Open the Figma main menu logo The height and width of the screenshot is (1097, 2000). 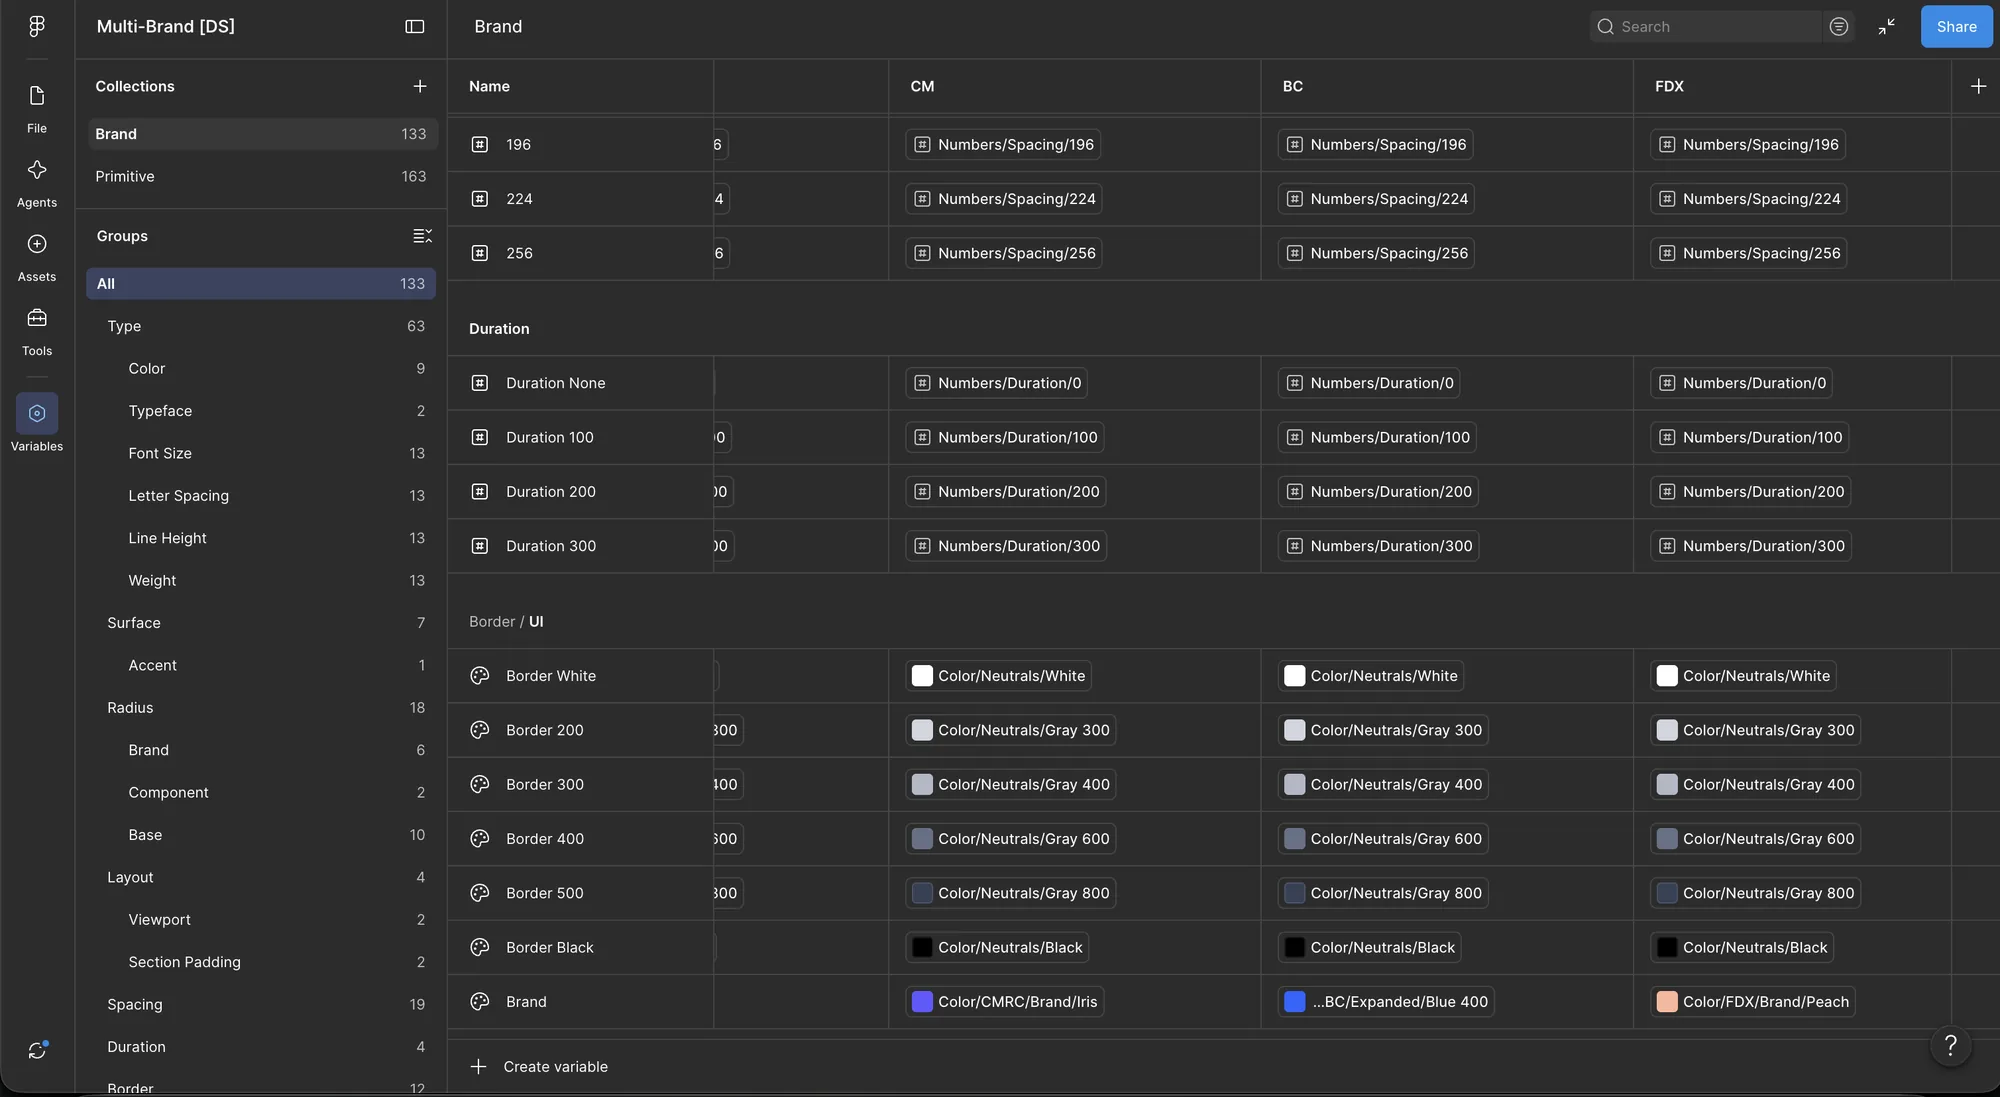[x=37, y=26]
